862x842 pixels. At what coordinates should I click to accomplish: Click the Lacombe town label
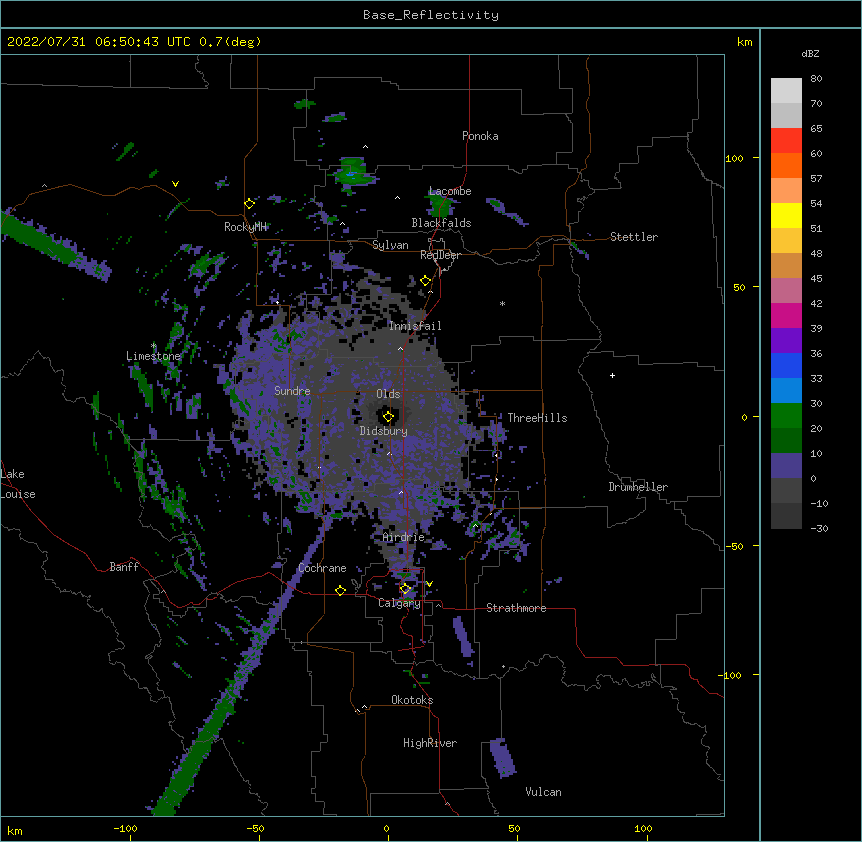[x=450, y=191]
